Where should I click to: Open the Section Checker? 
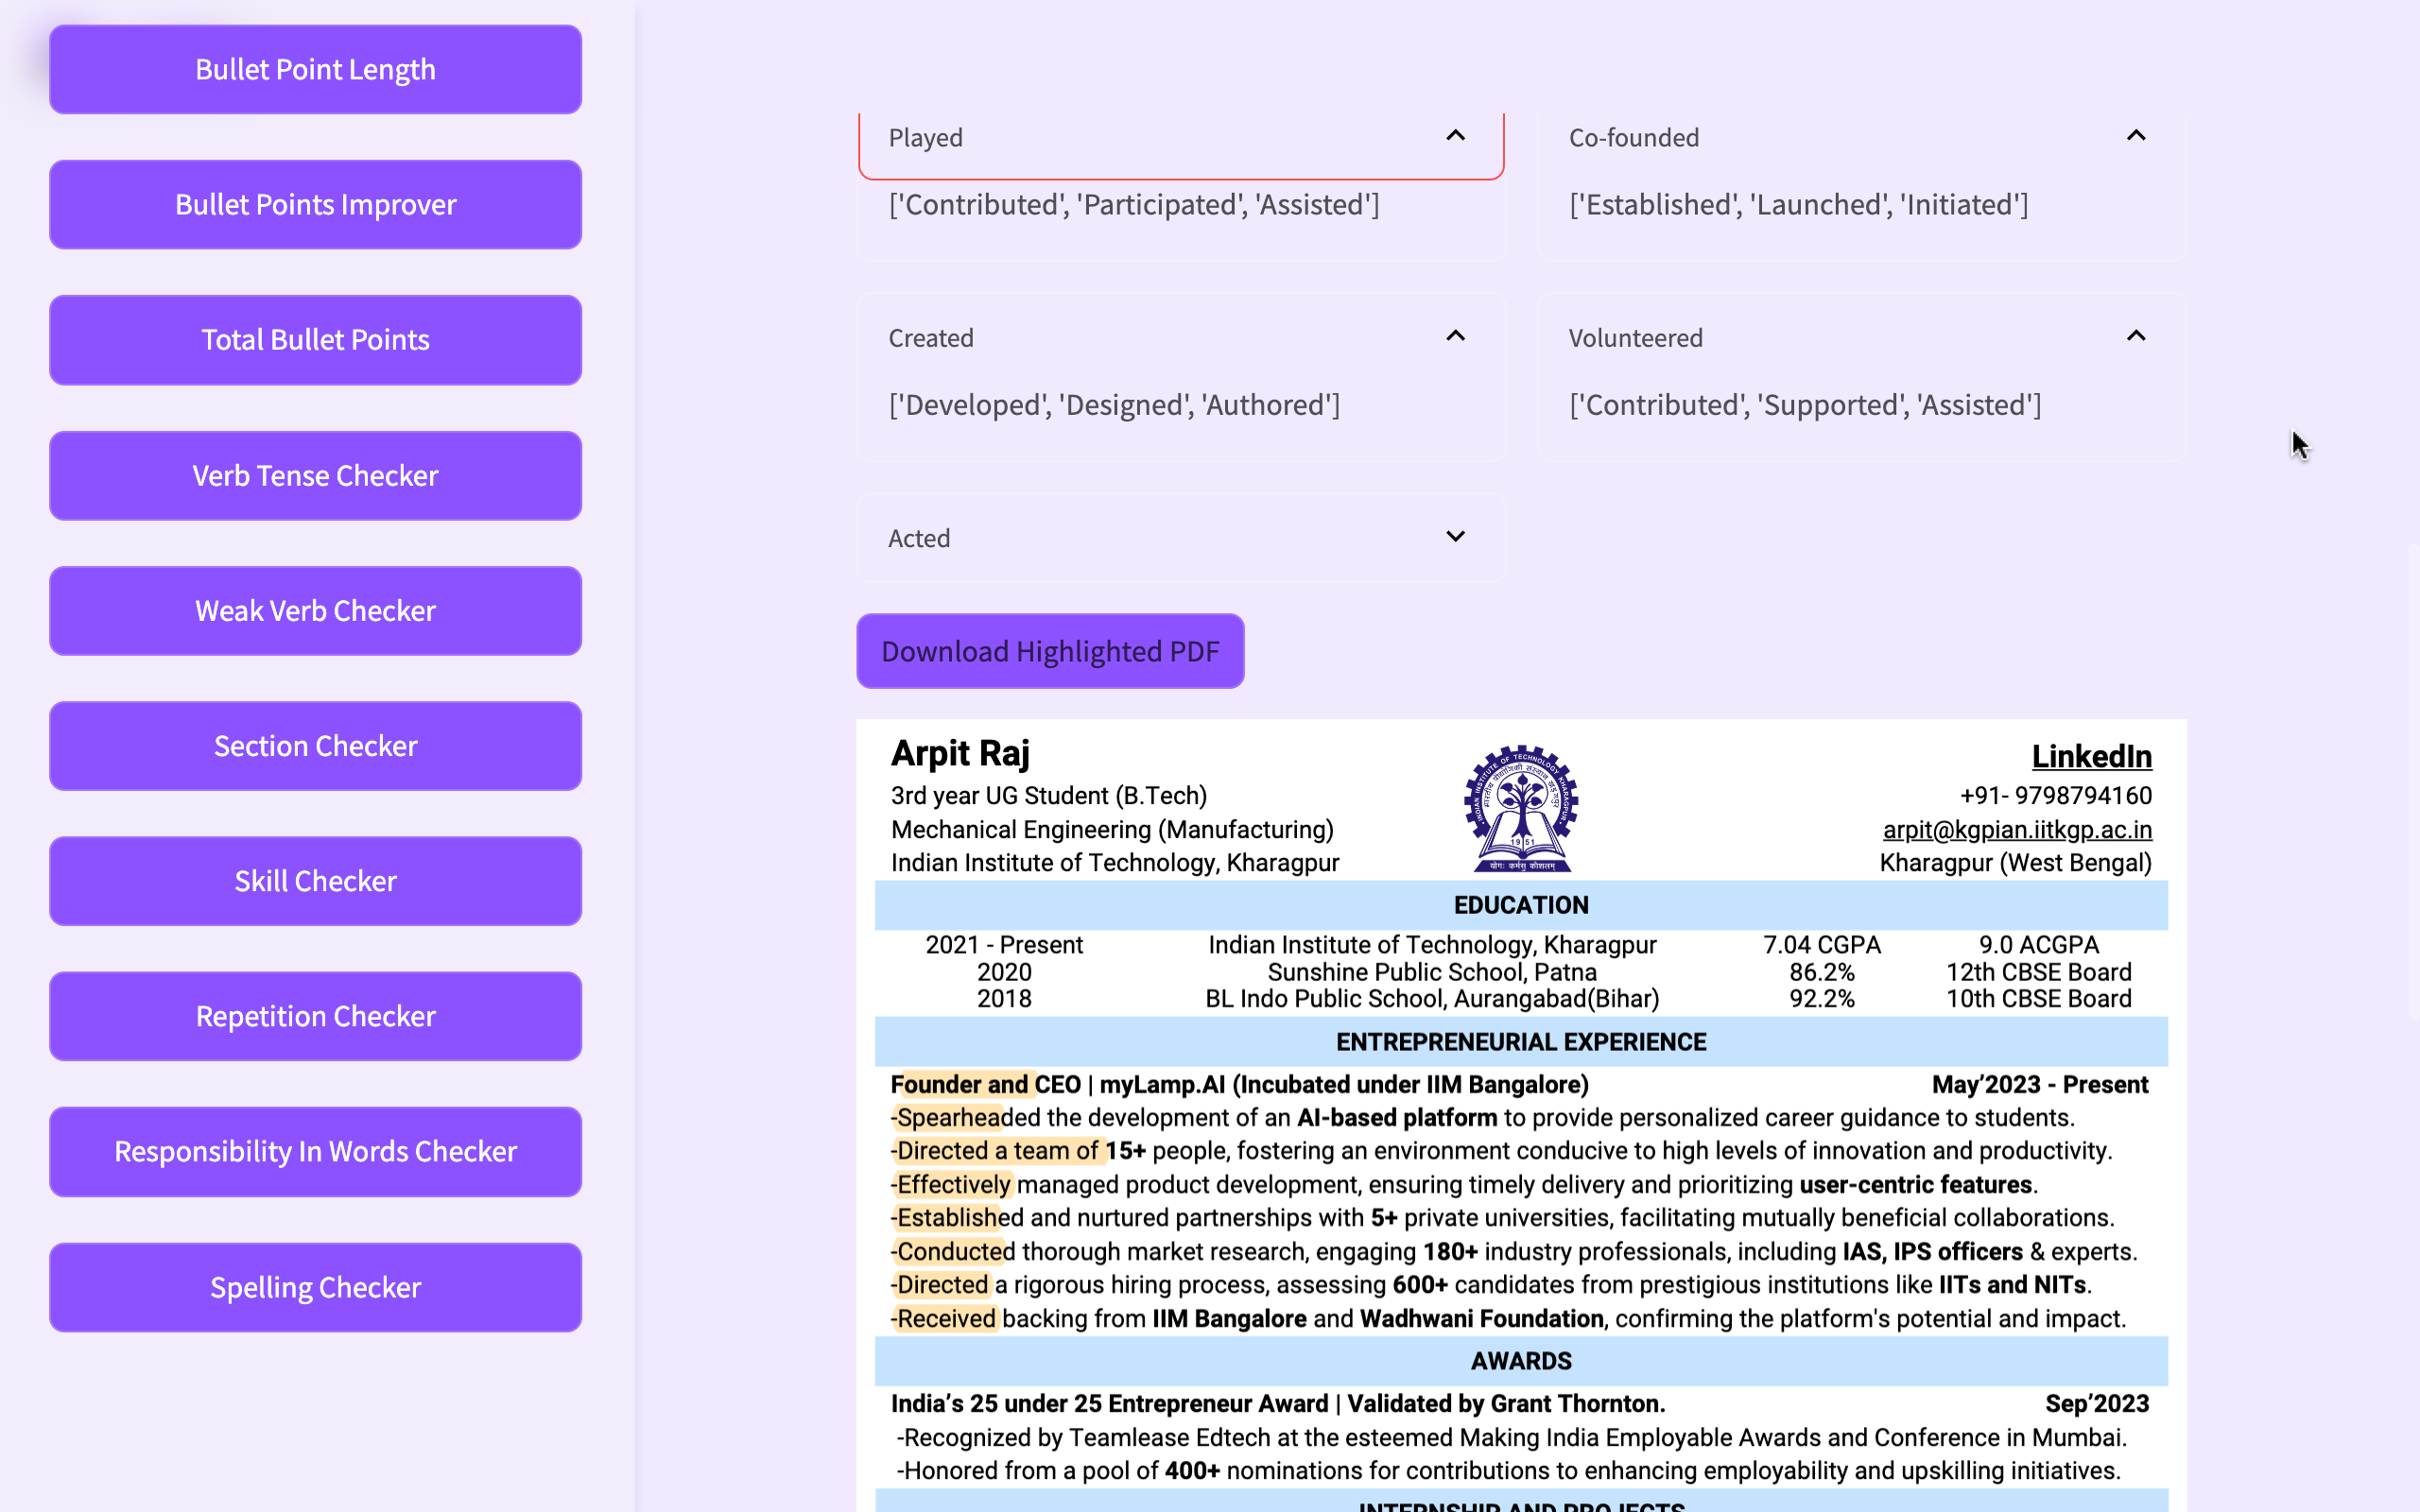pos(315,746)
